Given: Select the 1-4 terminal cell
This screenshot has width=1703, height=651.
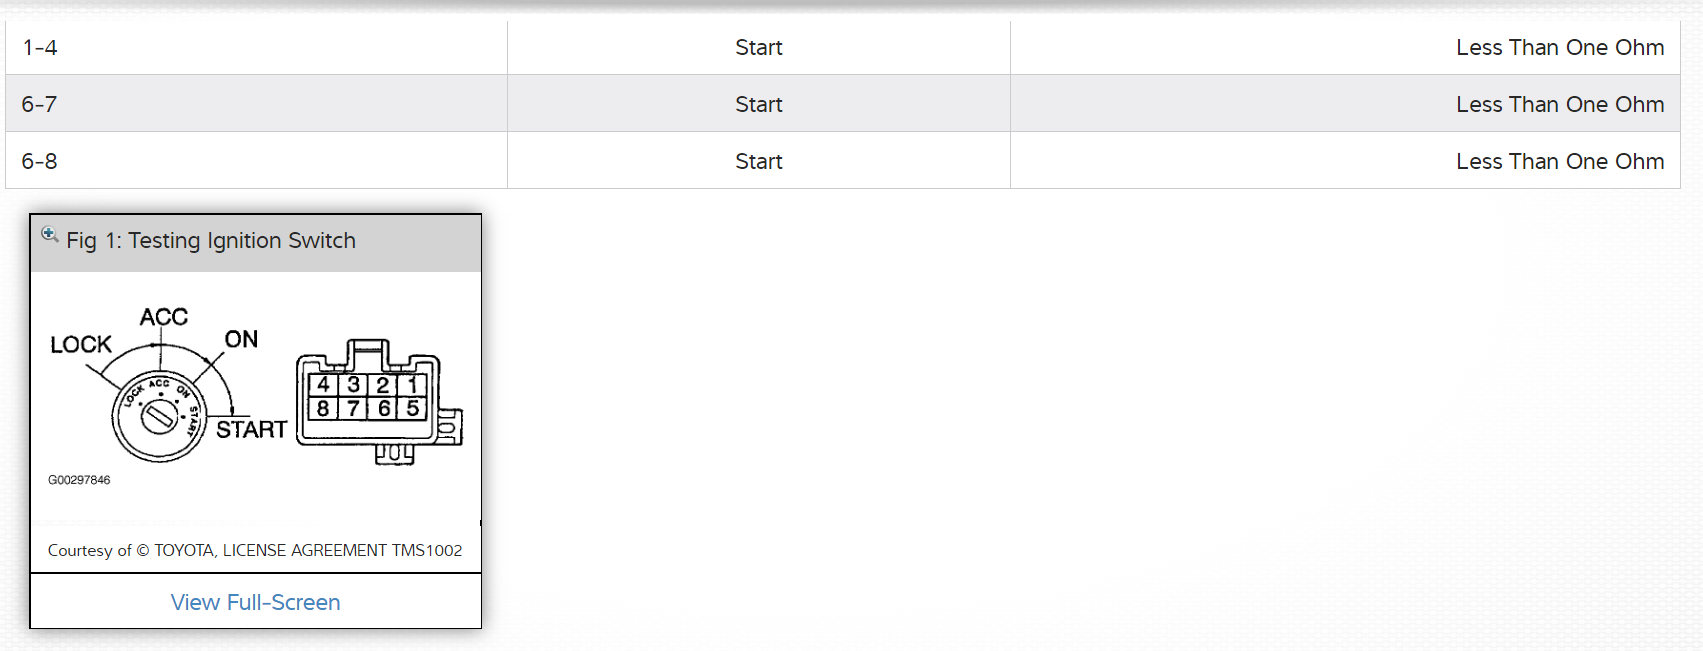Looking at the screenshot, I should [40, 48].
